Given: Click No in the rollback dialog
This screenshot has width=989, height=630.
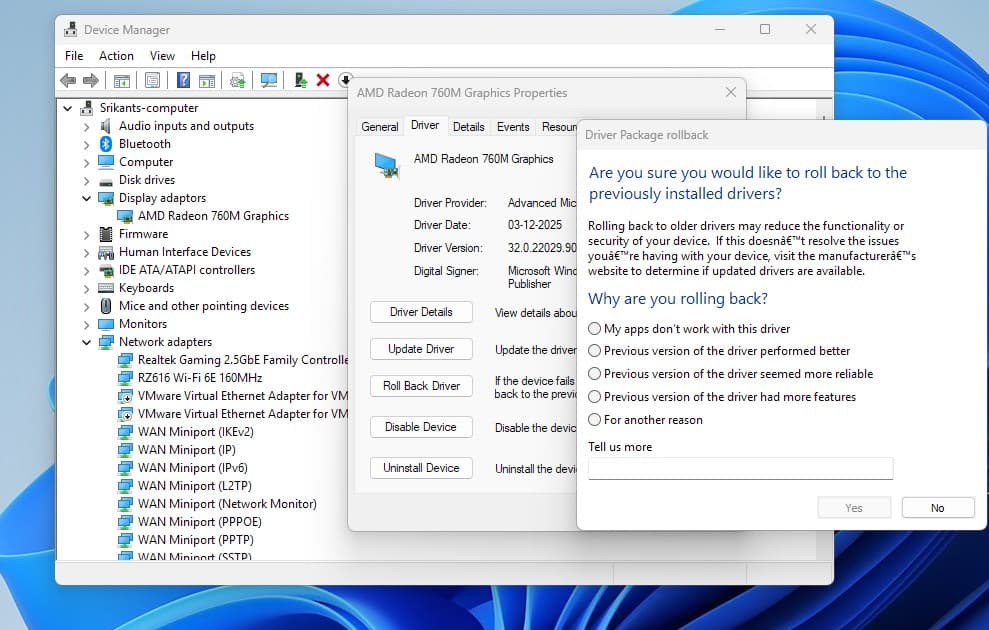Looking at the screenshot, I should (938, 508).
